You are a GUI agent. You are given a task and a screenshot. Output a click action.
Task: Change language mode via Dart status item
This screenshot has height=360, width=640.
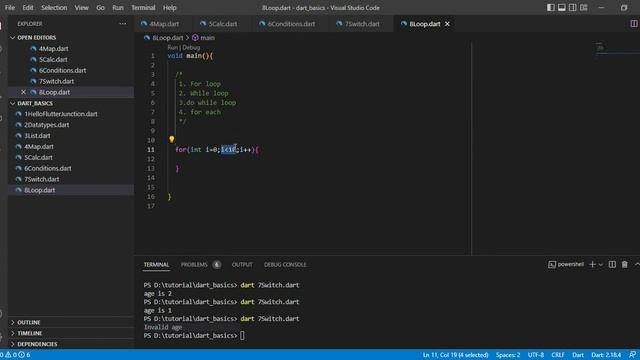coord(578,355)
